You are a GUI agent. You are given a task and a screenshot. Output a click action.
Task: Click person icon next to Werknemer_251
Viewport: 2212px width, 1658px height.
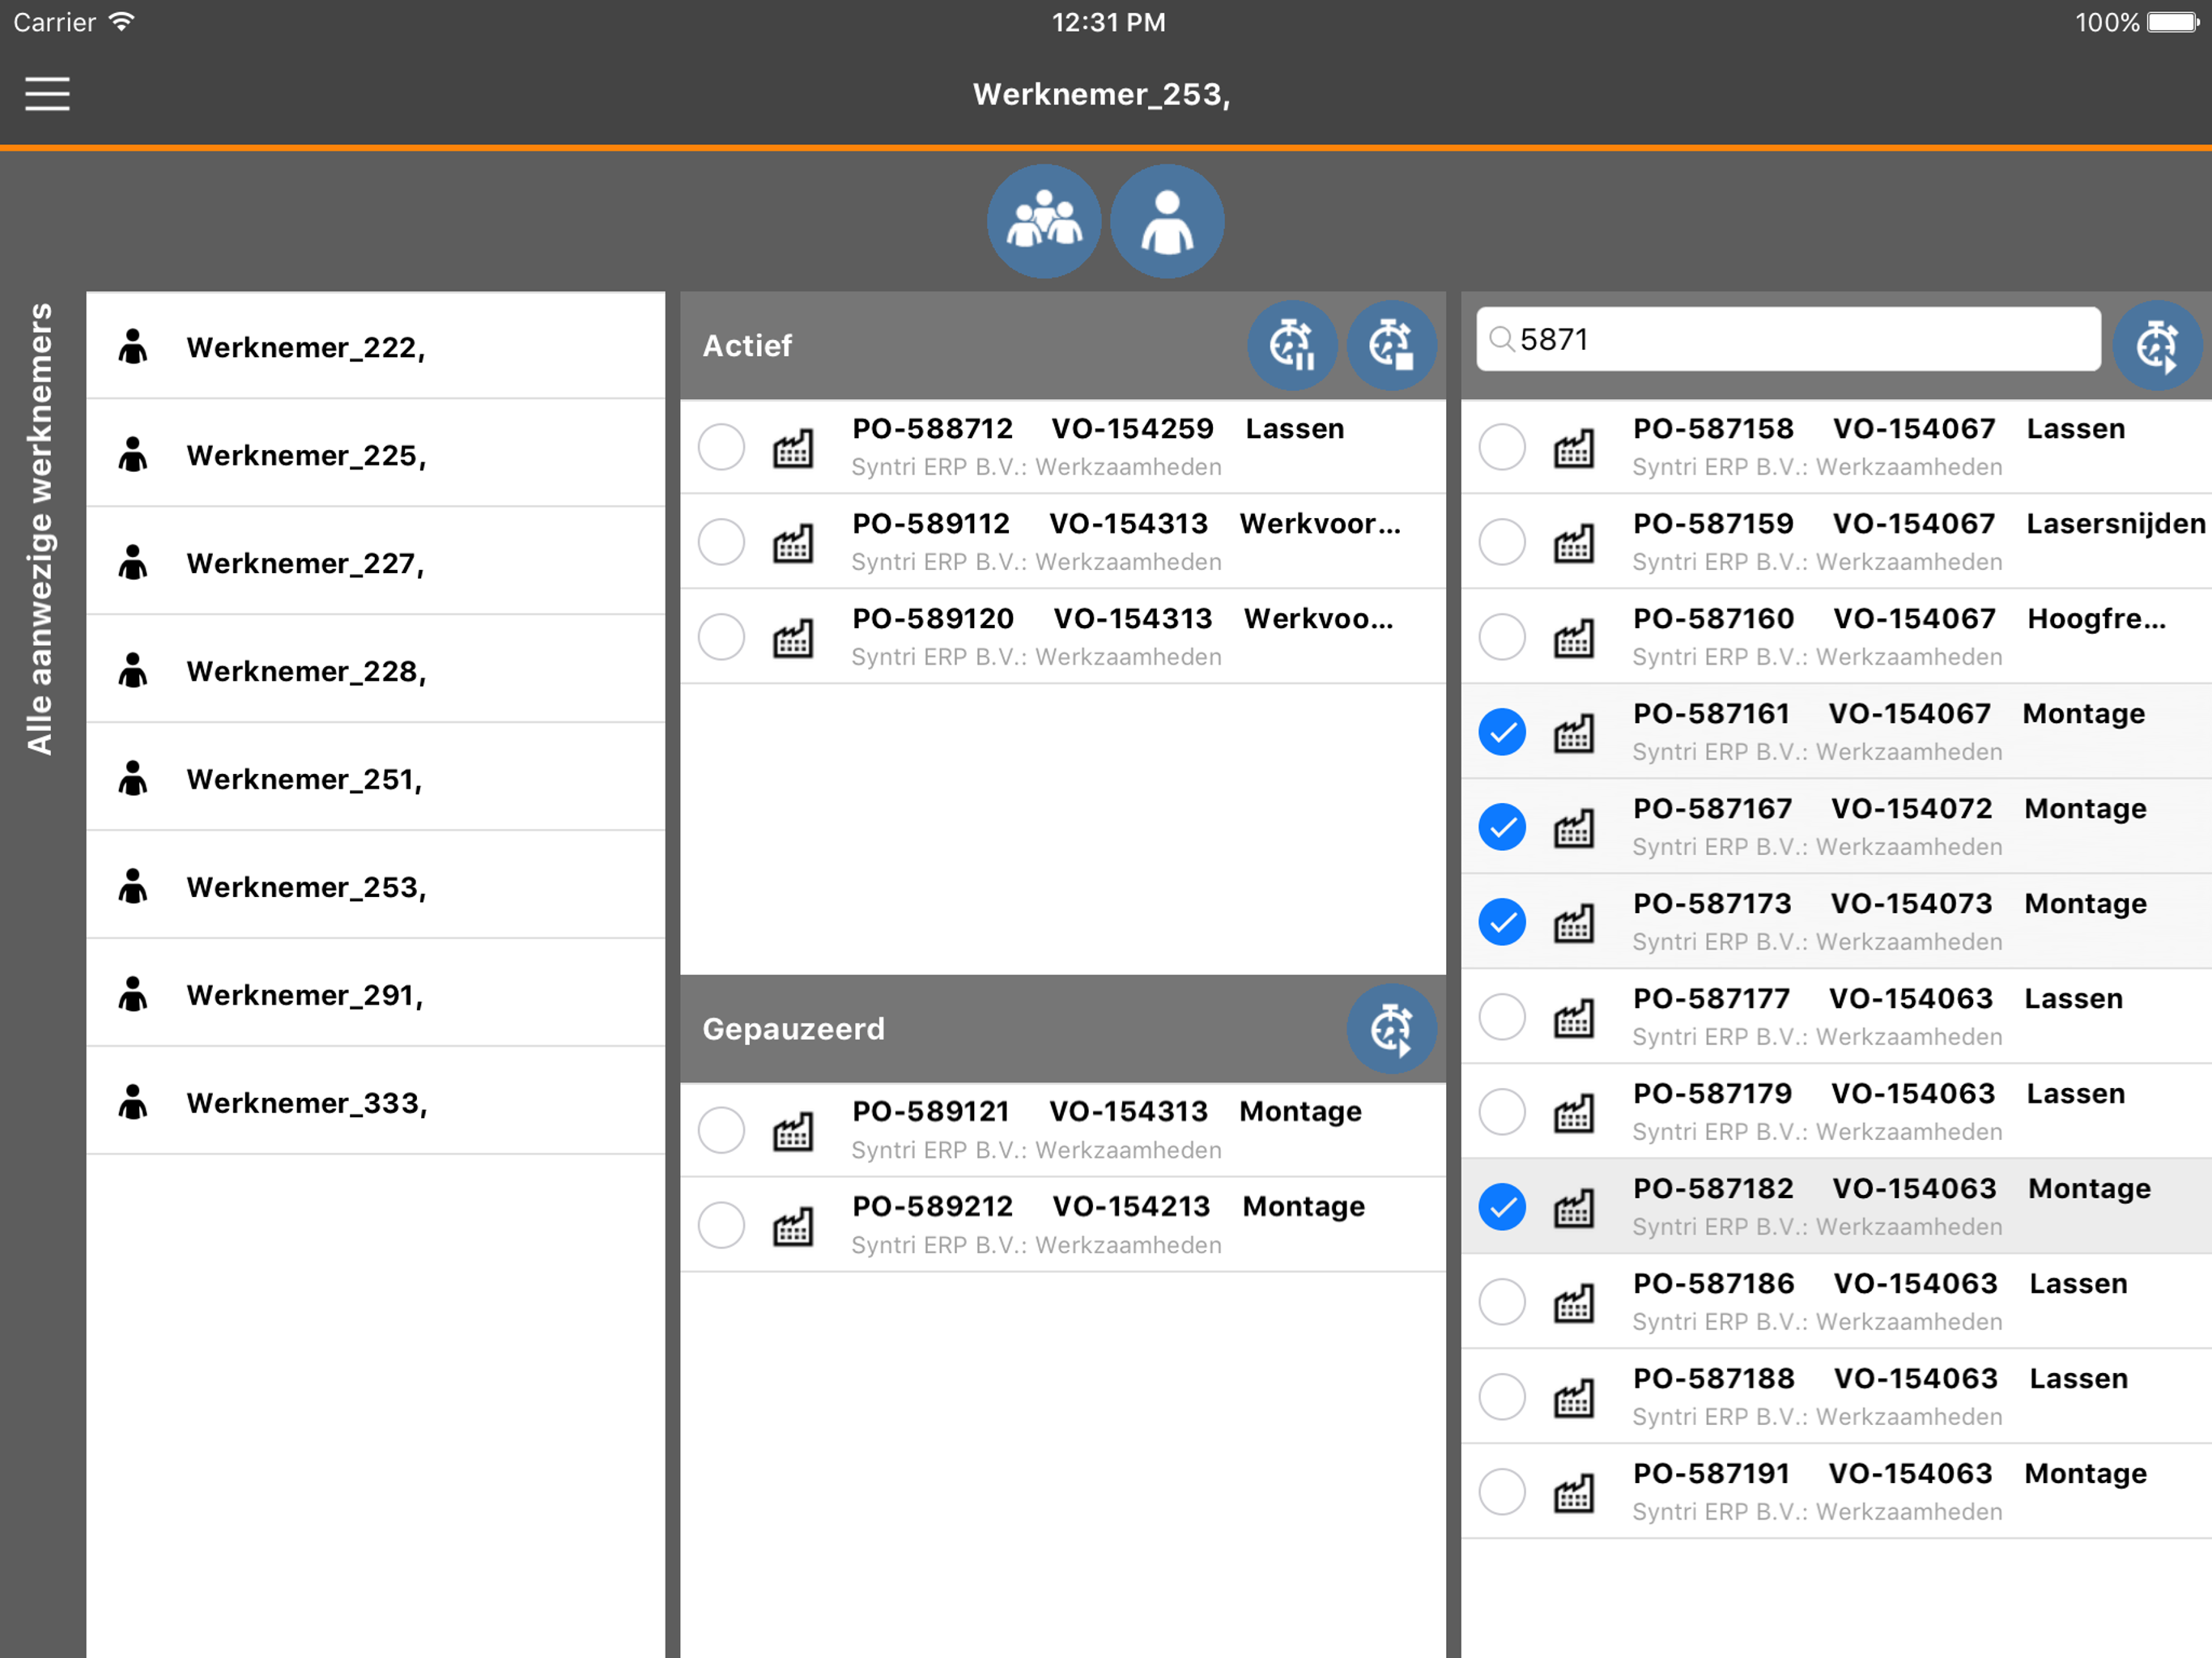(133, 778)
